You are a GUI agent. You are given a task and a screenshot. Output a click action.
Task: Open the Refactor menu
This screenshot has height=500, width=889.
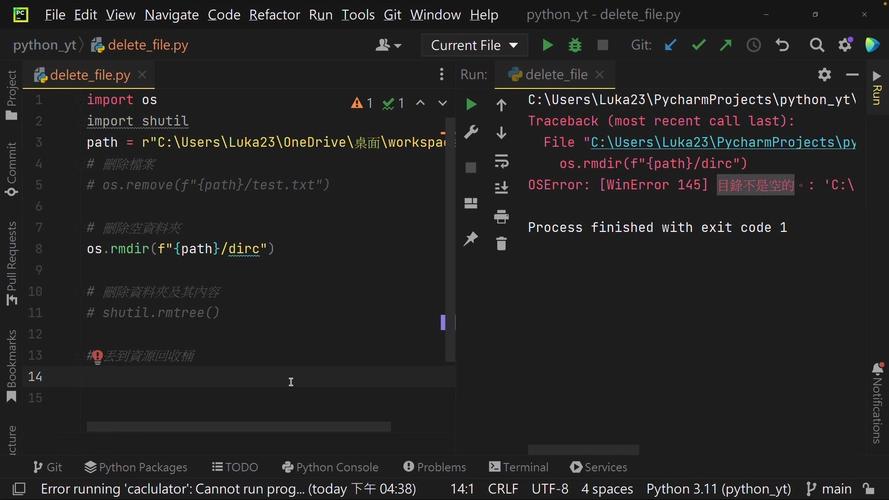(274, 15)
